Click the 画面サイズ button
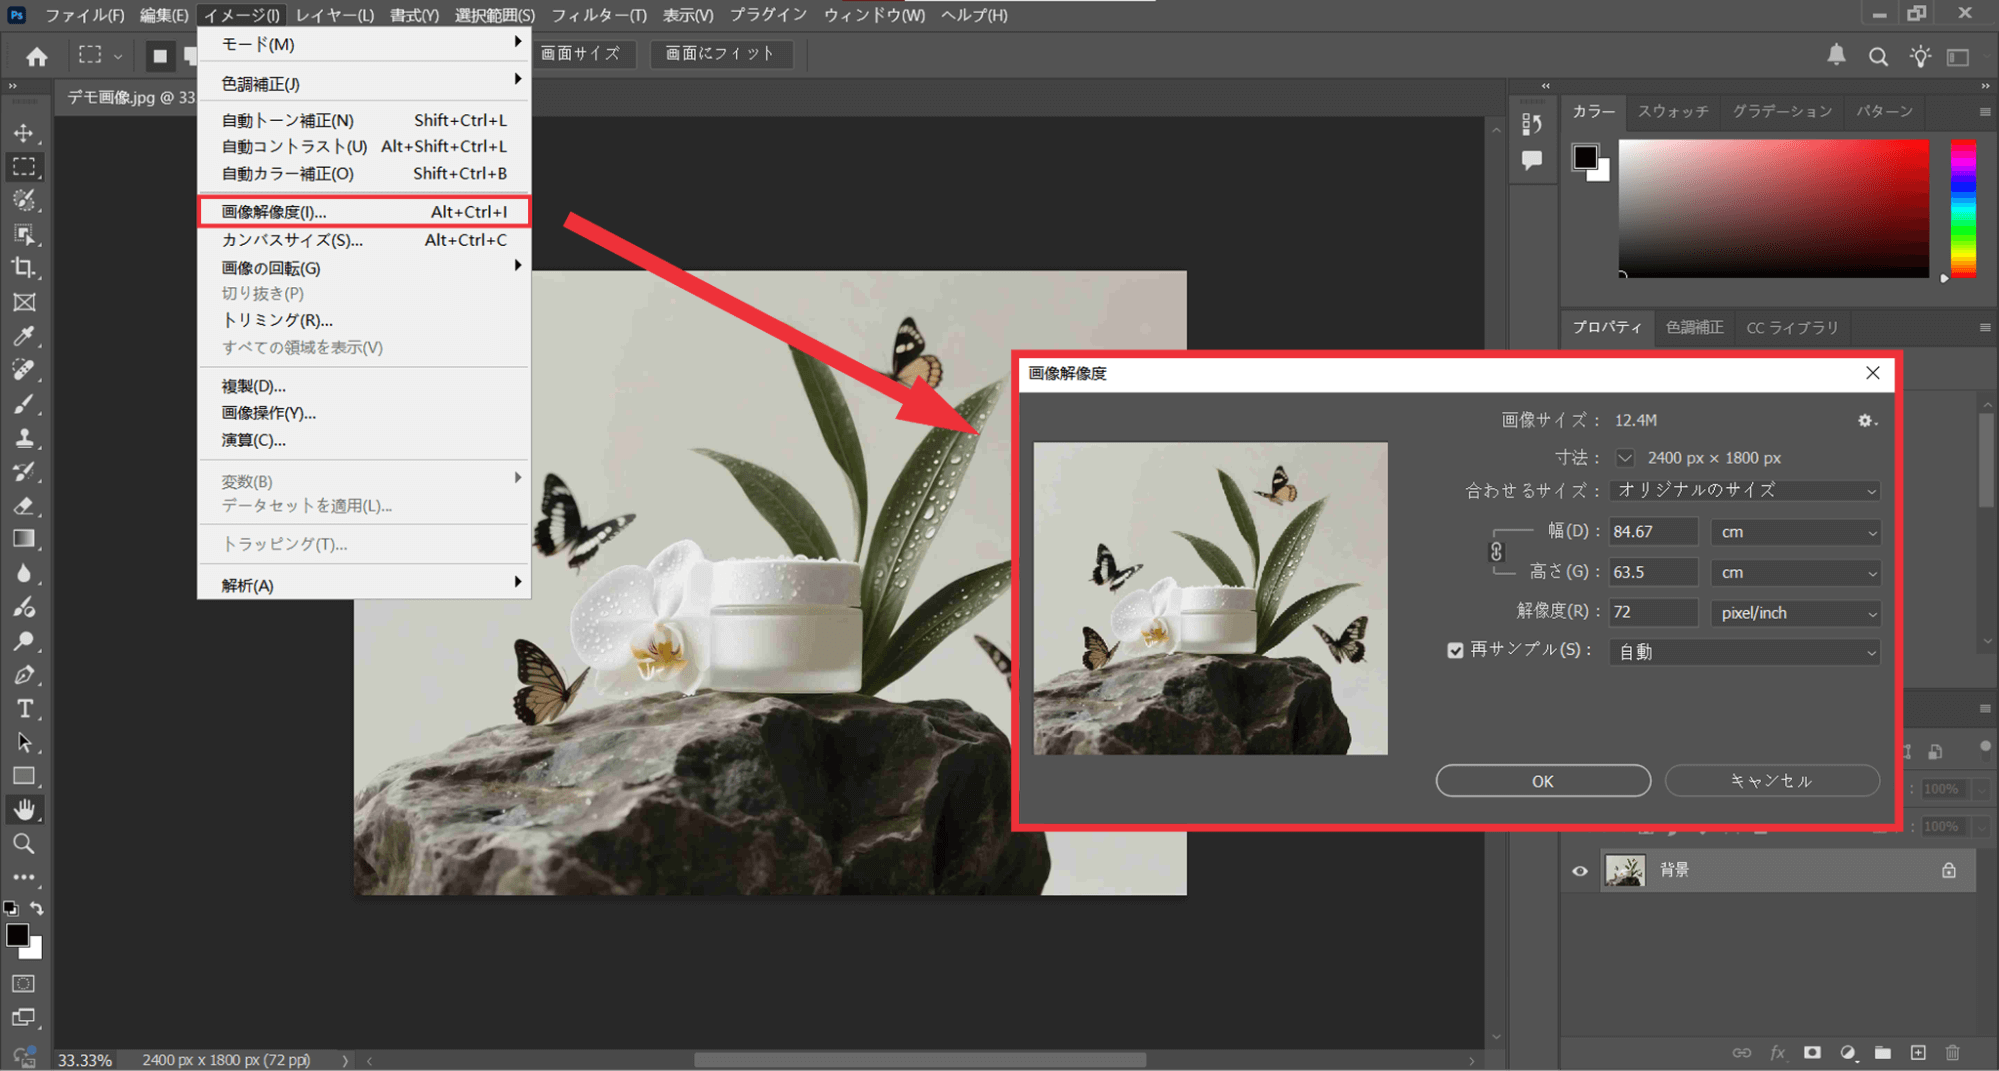Screen dimensions: 1999x1071 580,54
